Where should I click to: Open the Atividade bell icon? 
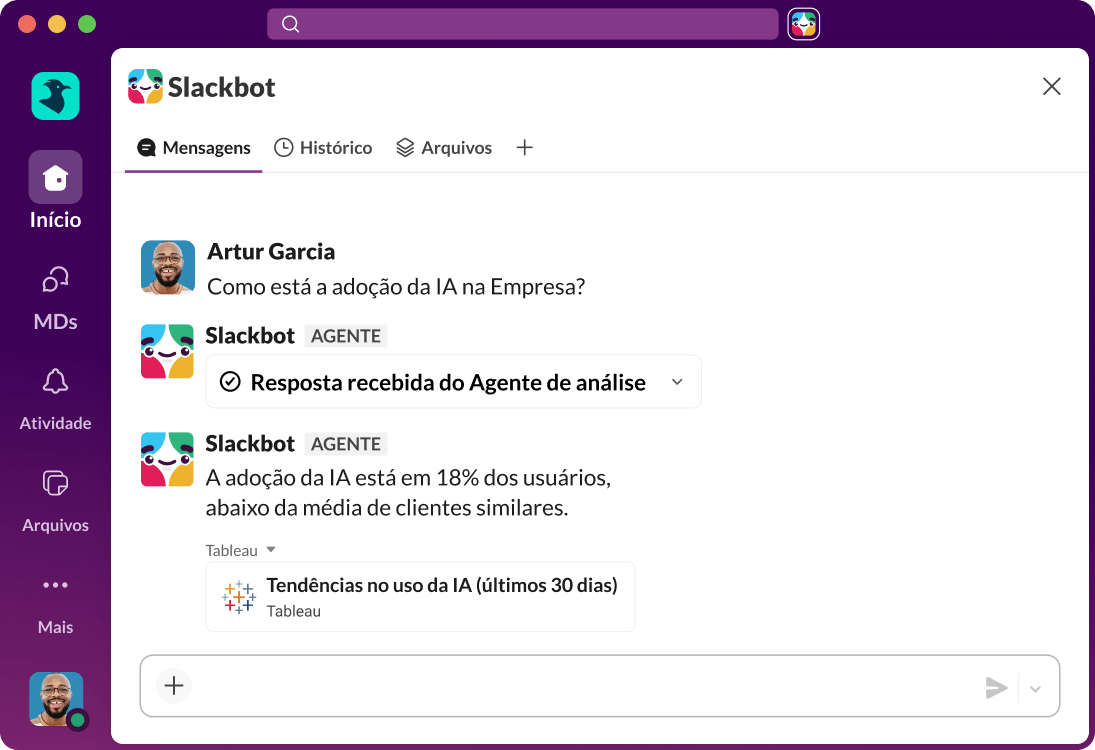55,380
